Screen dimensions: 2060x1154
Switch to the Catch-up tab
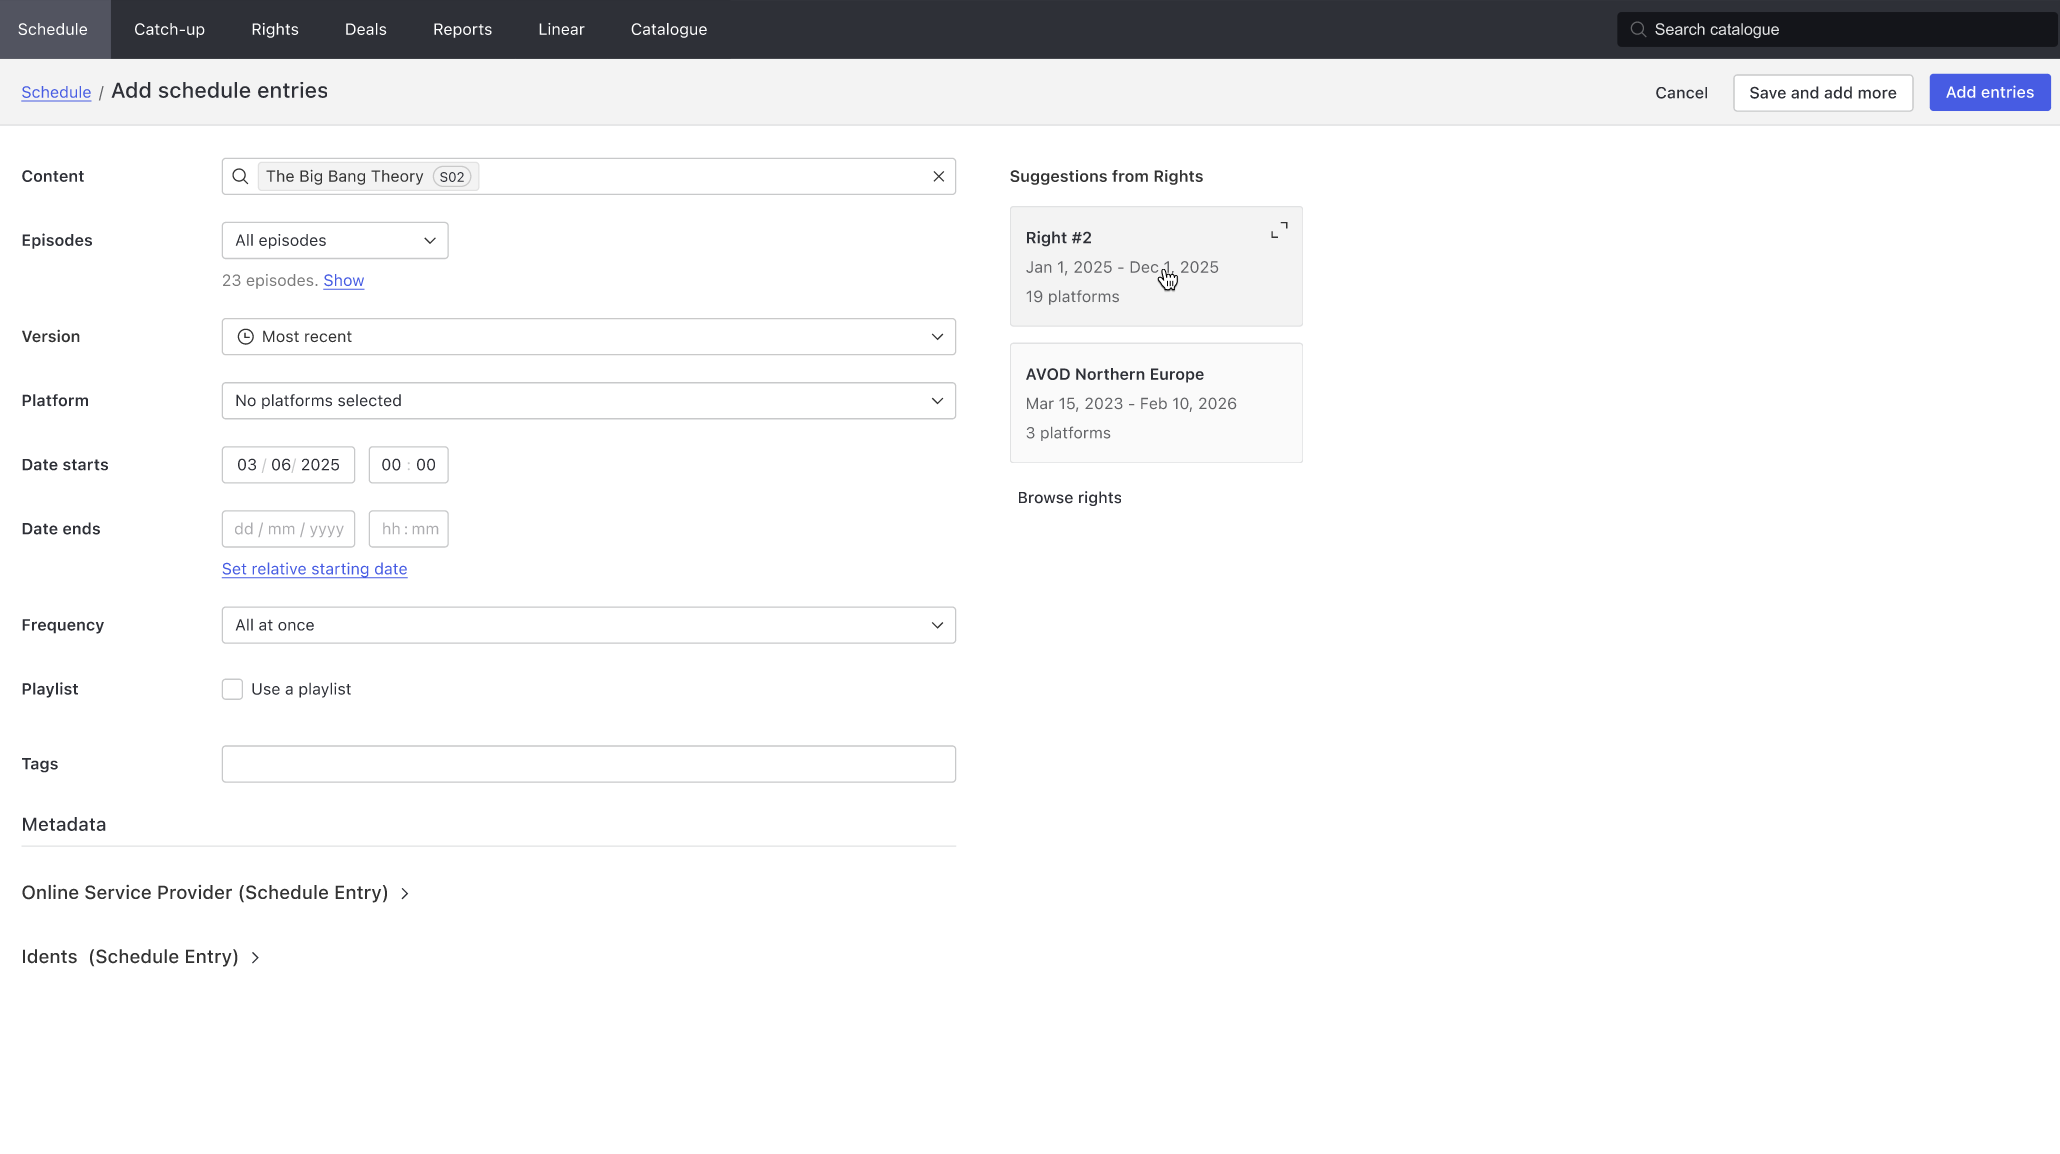coord(169,30)
